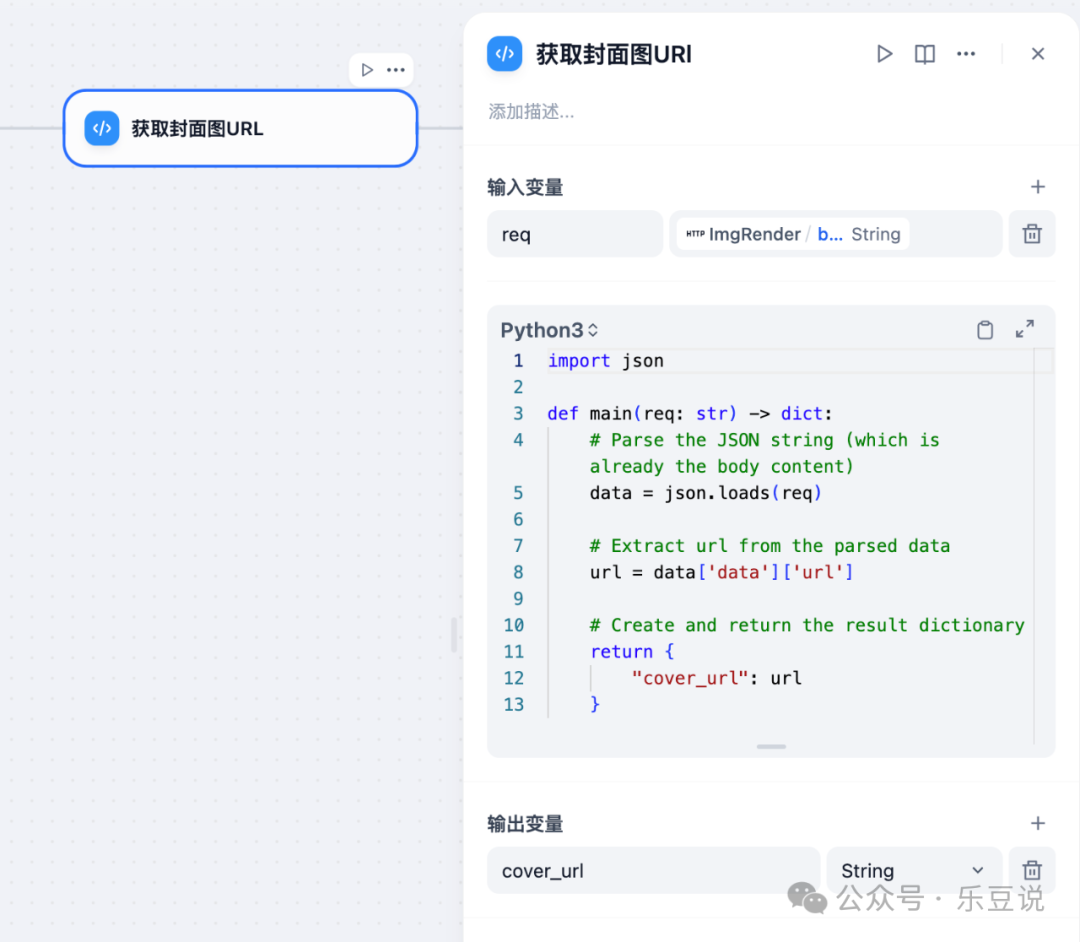Delete the req input variable
1080x942 pixels.
(x=1032, y=234)
